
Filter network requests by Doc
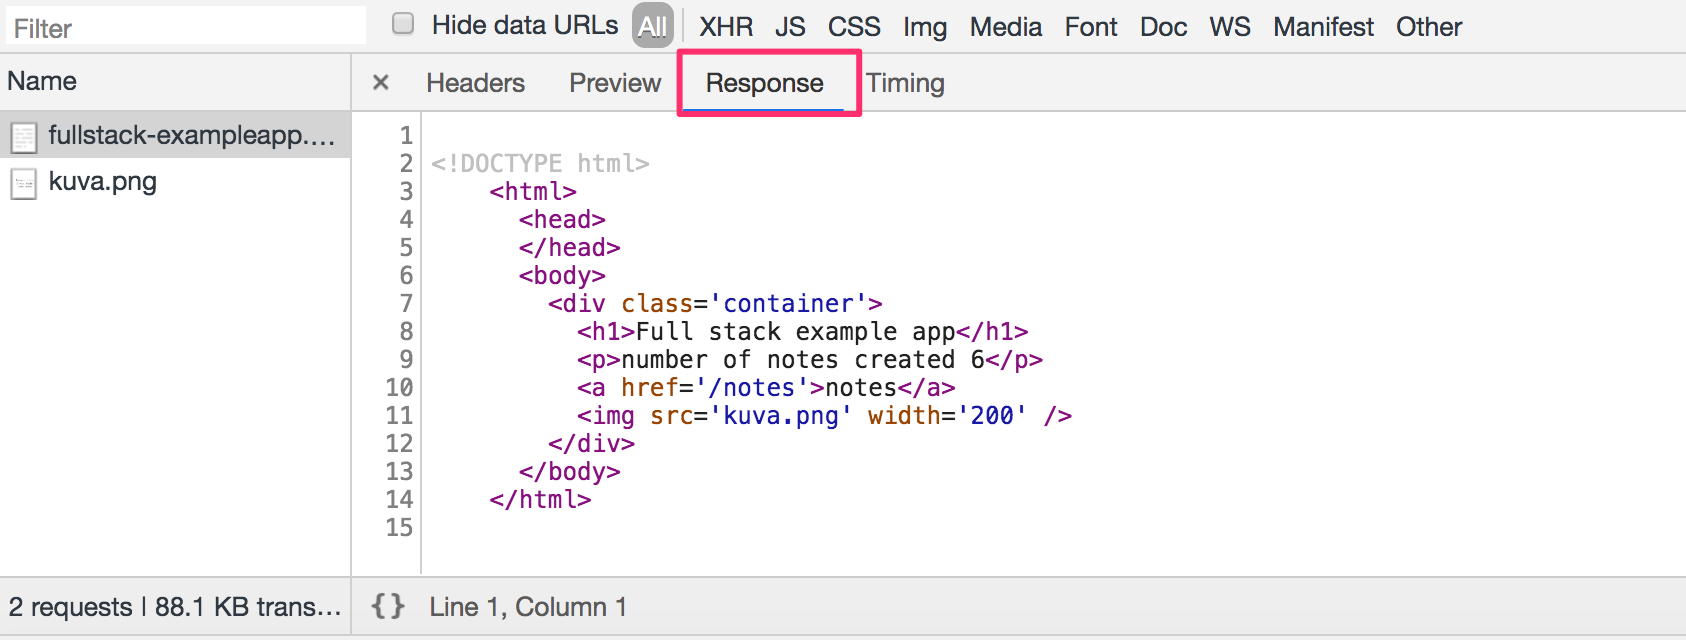coord(1163,27)
